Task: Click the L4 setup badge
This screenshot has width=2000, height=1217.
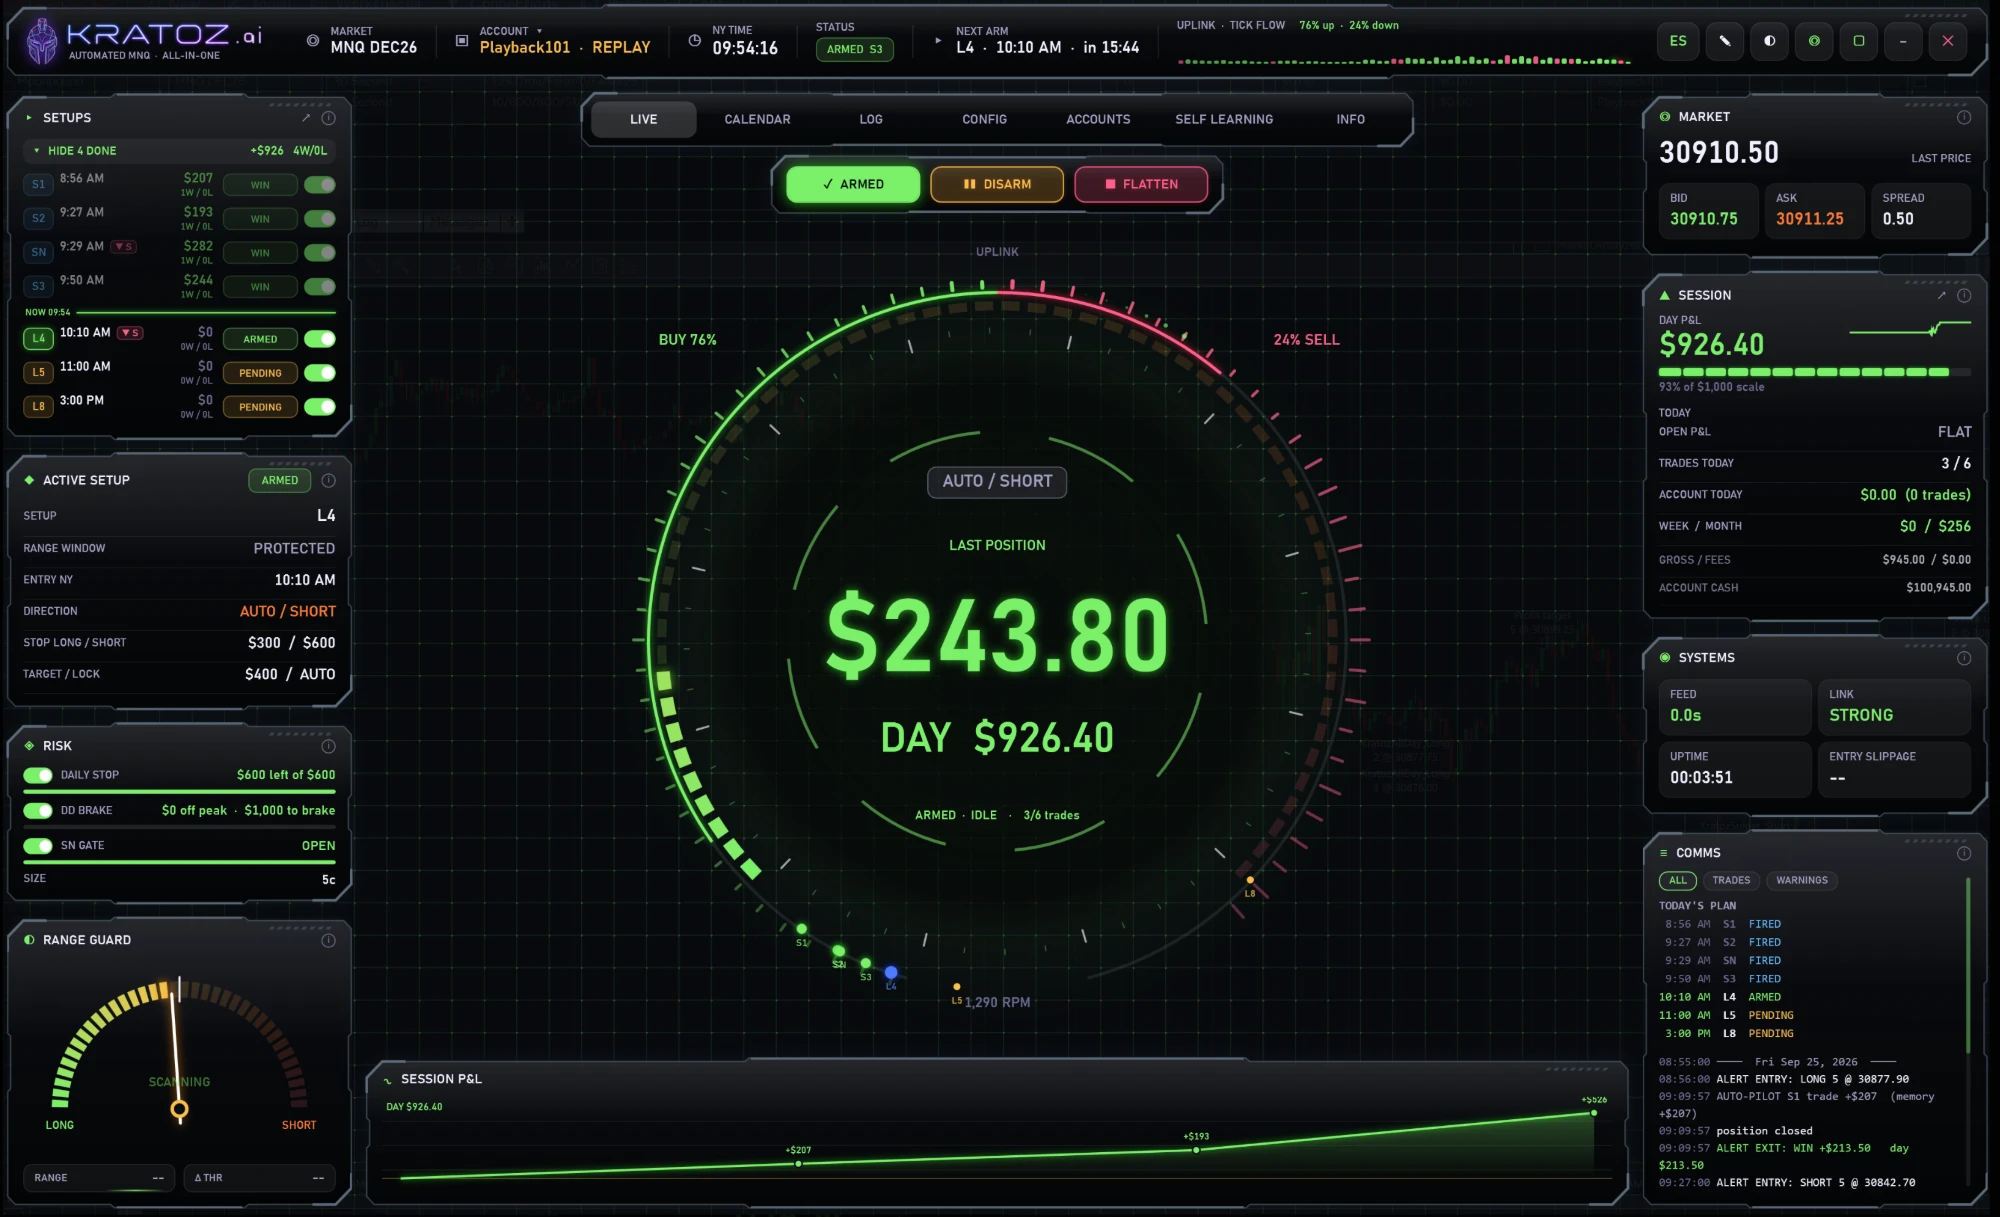Action: click(38, 339)
